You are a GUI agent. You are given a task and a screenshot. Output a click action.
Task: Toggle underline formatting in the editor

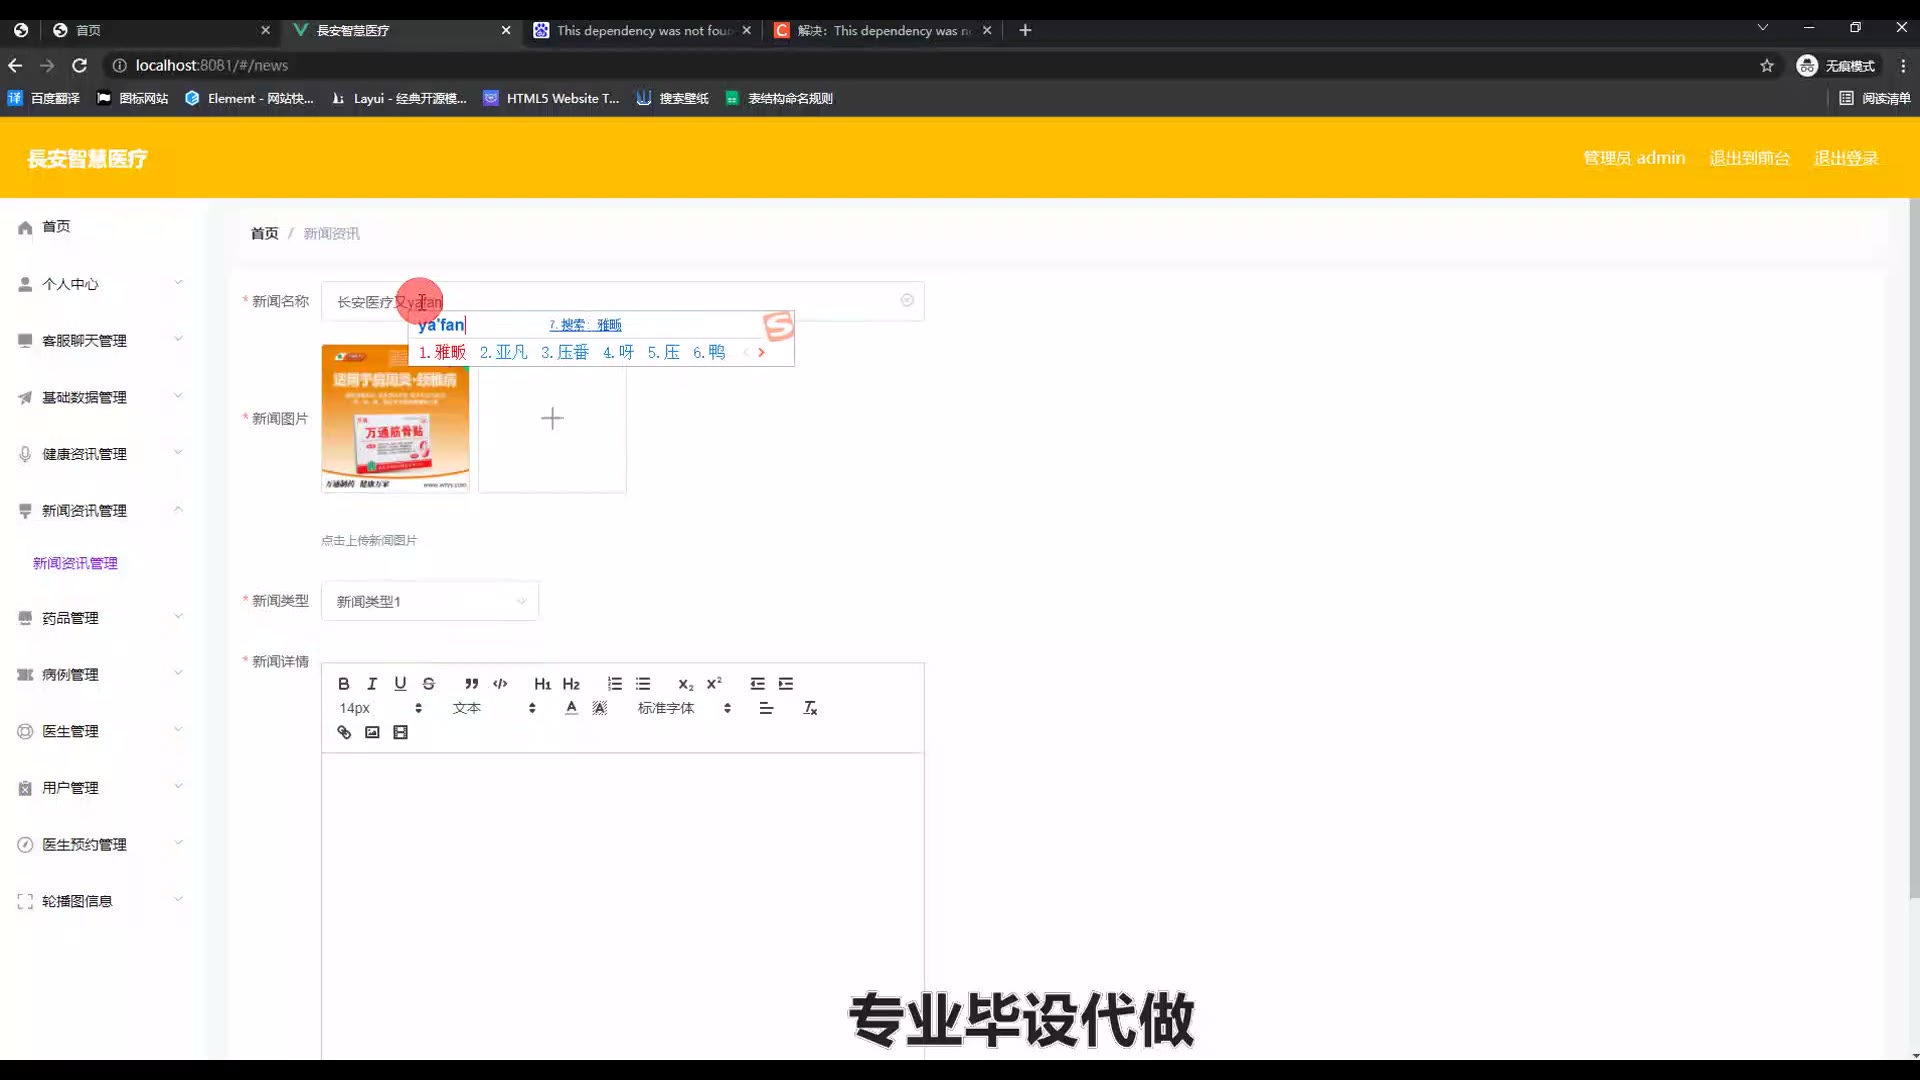(x=400, y=684)
